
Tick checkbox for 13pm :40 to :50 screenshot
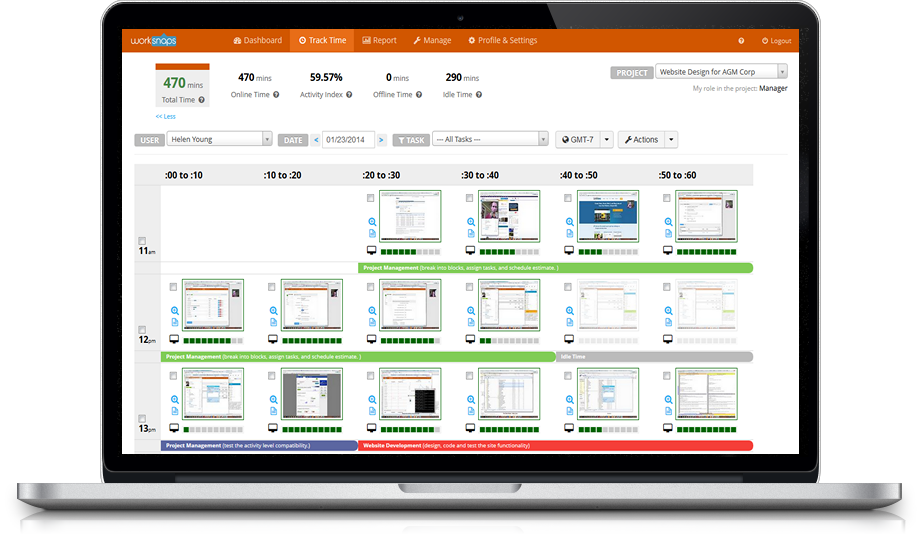click(x=568, y=376)
